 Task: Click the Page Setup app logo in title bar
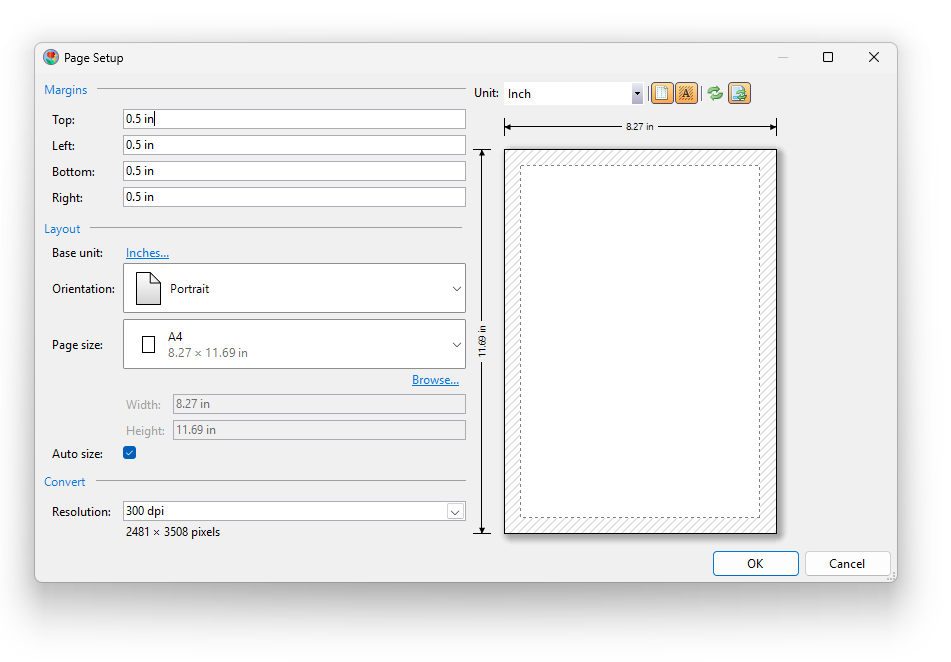pos(50,57)
